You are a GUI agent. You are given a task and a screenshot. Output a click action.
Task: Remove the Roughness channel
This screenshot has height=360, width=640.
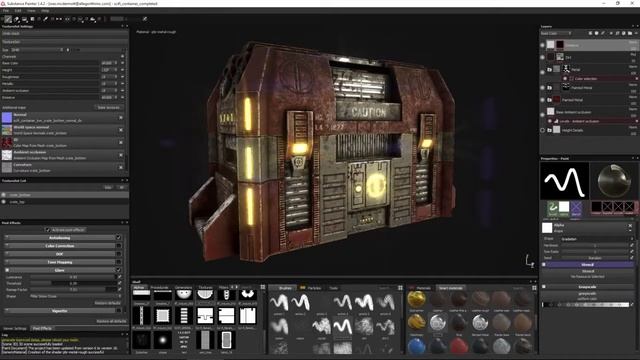[122, 77]
